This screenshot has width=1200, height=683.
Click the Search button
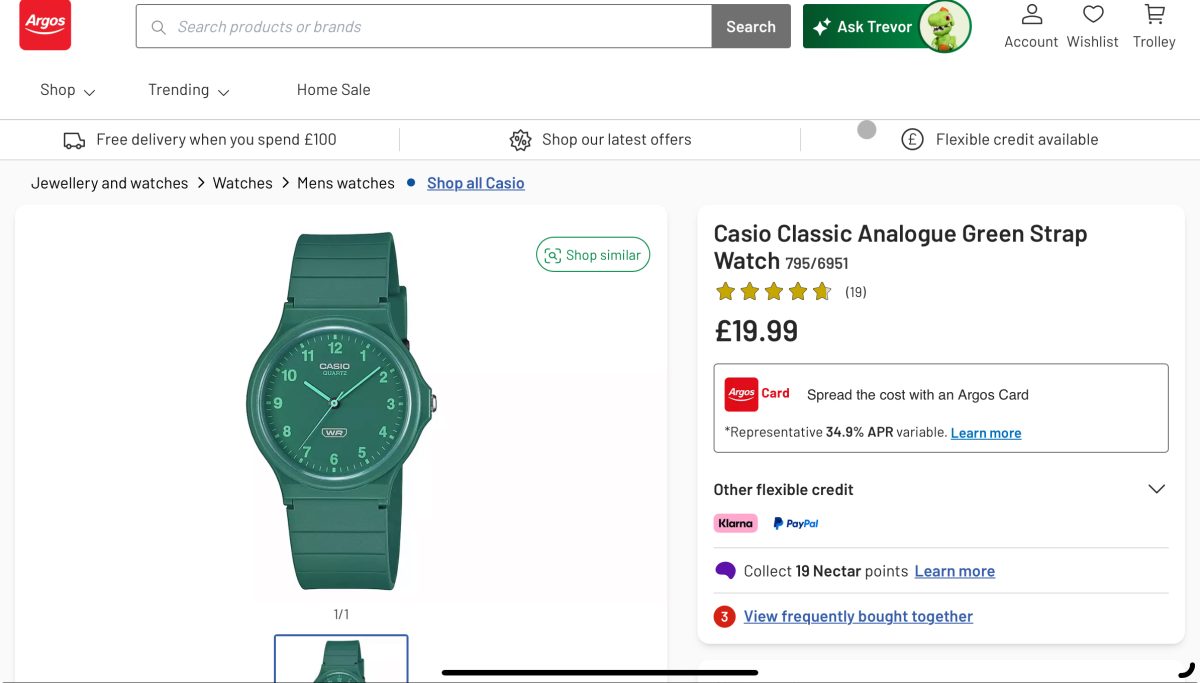(x=751, y=27)
